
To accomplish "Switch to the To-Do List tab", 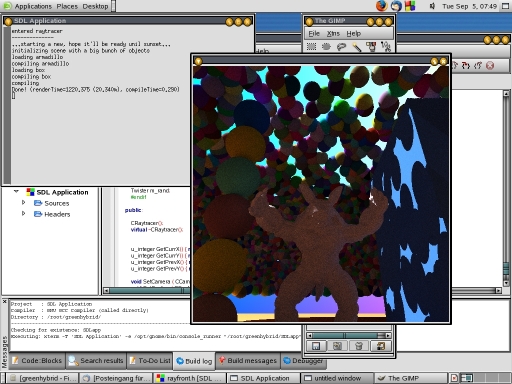I will (150, 361).
